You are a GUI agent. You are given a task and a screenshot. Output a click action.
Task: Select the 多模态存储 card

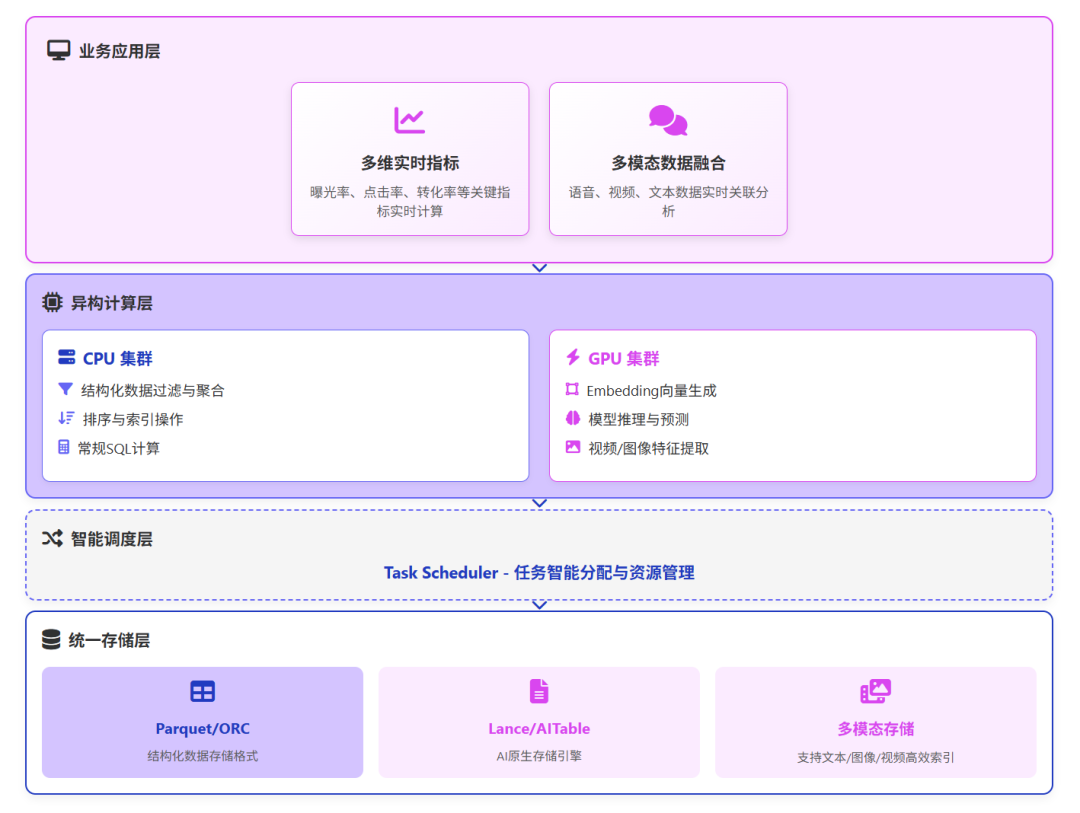click(x=876, y=721)
